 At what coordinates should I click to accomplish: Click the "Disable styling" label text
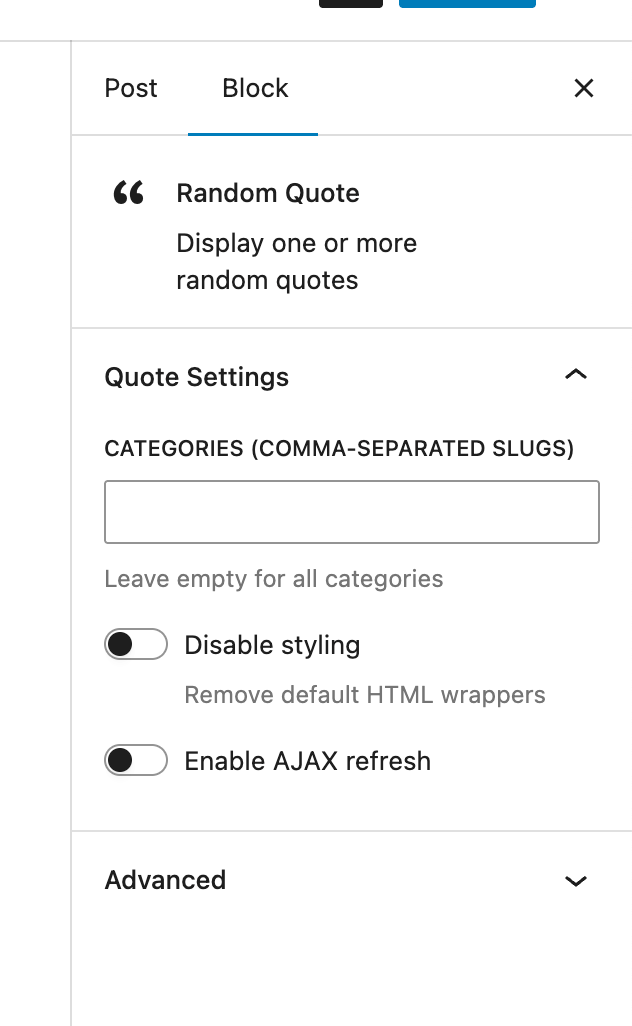(x=272, y=645)
